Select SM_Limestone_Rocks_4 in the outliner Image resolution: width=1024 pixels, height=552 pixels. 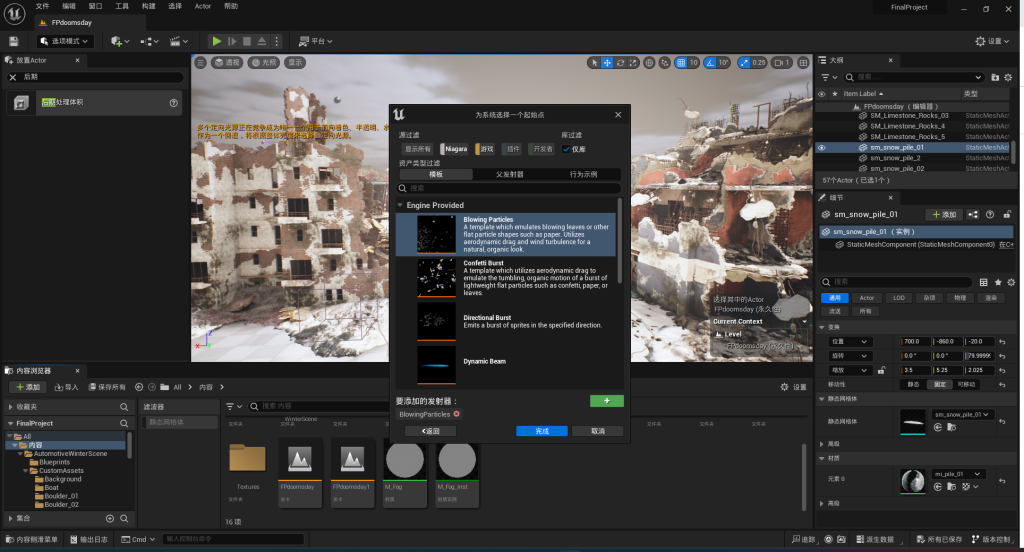coord(907,126)
